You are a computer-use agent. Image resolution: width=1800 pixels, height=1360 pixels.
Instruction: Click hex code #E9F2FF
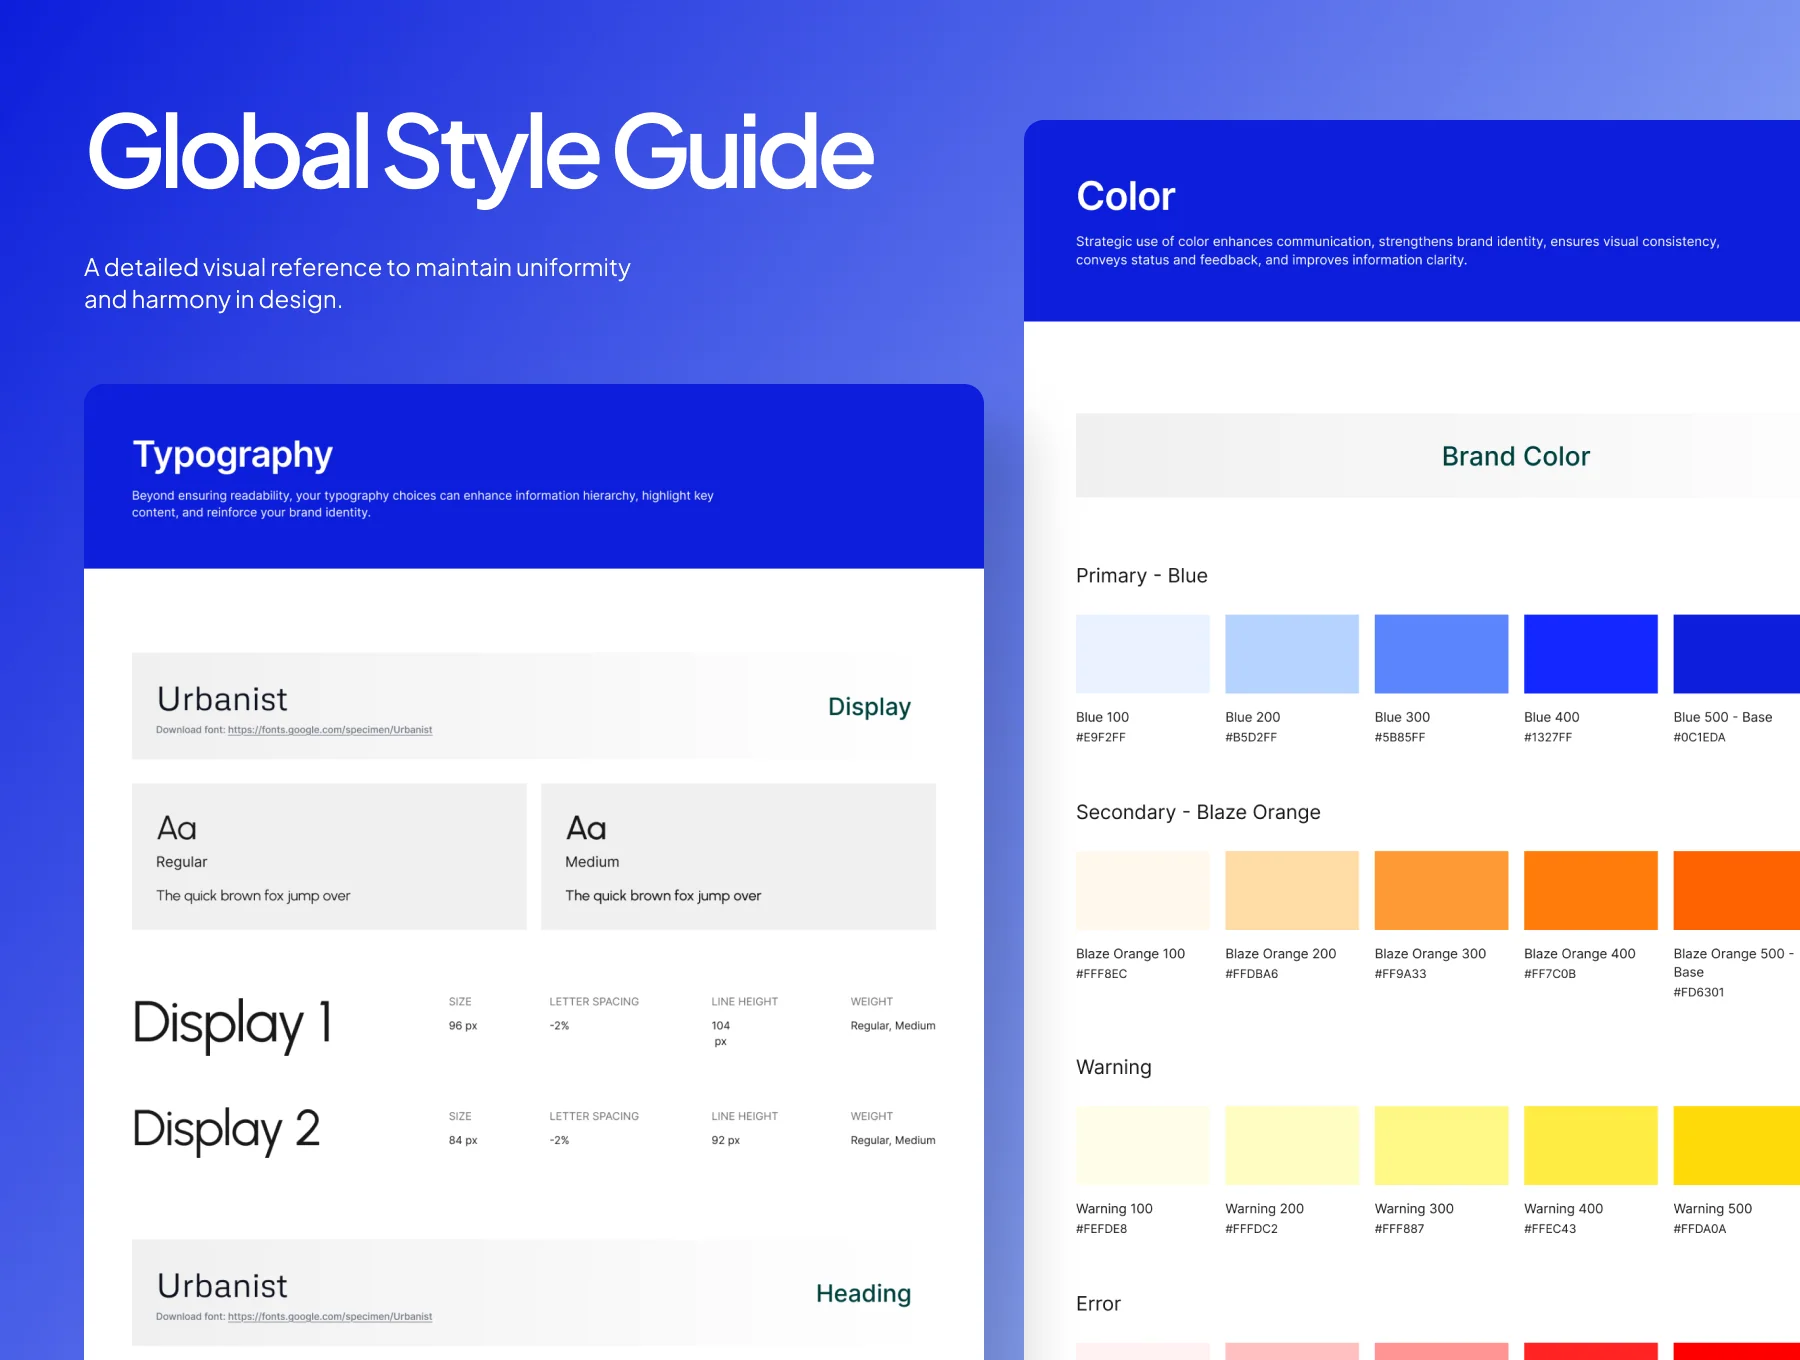(1101, 738)
